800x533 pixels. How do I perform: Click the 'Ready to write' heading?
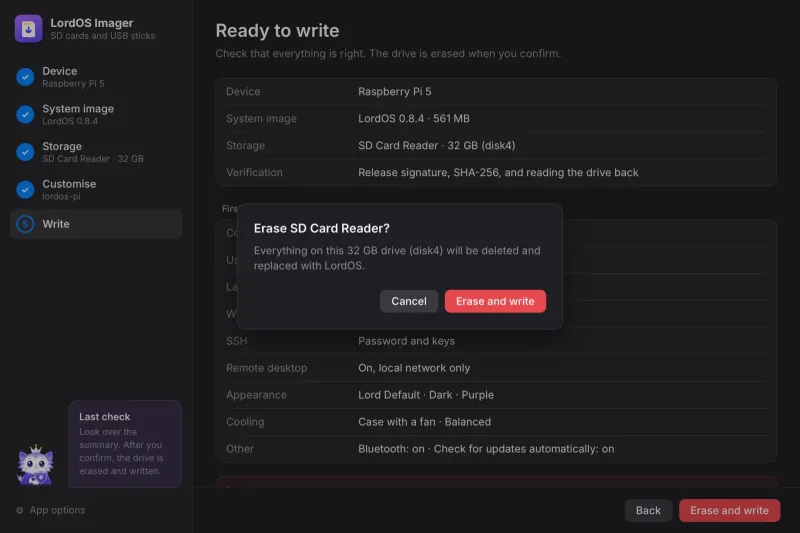click(277, 31)
